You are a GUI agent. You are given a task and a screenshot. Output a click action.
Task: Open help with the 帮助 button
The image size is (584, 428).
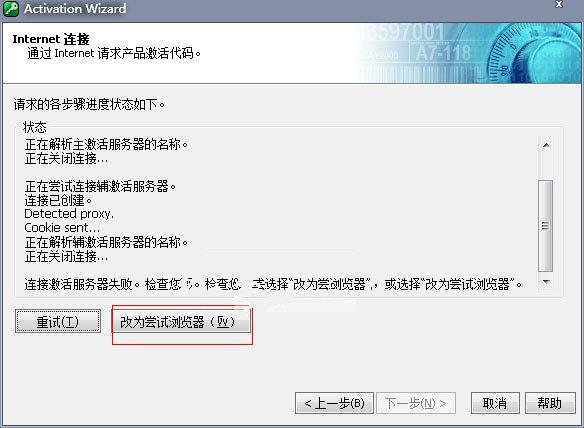(x=550, y=403)
